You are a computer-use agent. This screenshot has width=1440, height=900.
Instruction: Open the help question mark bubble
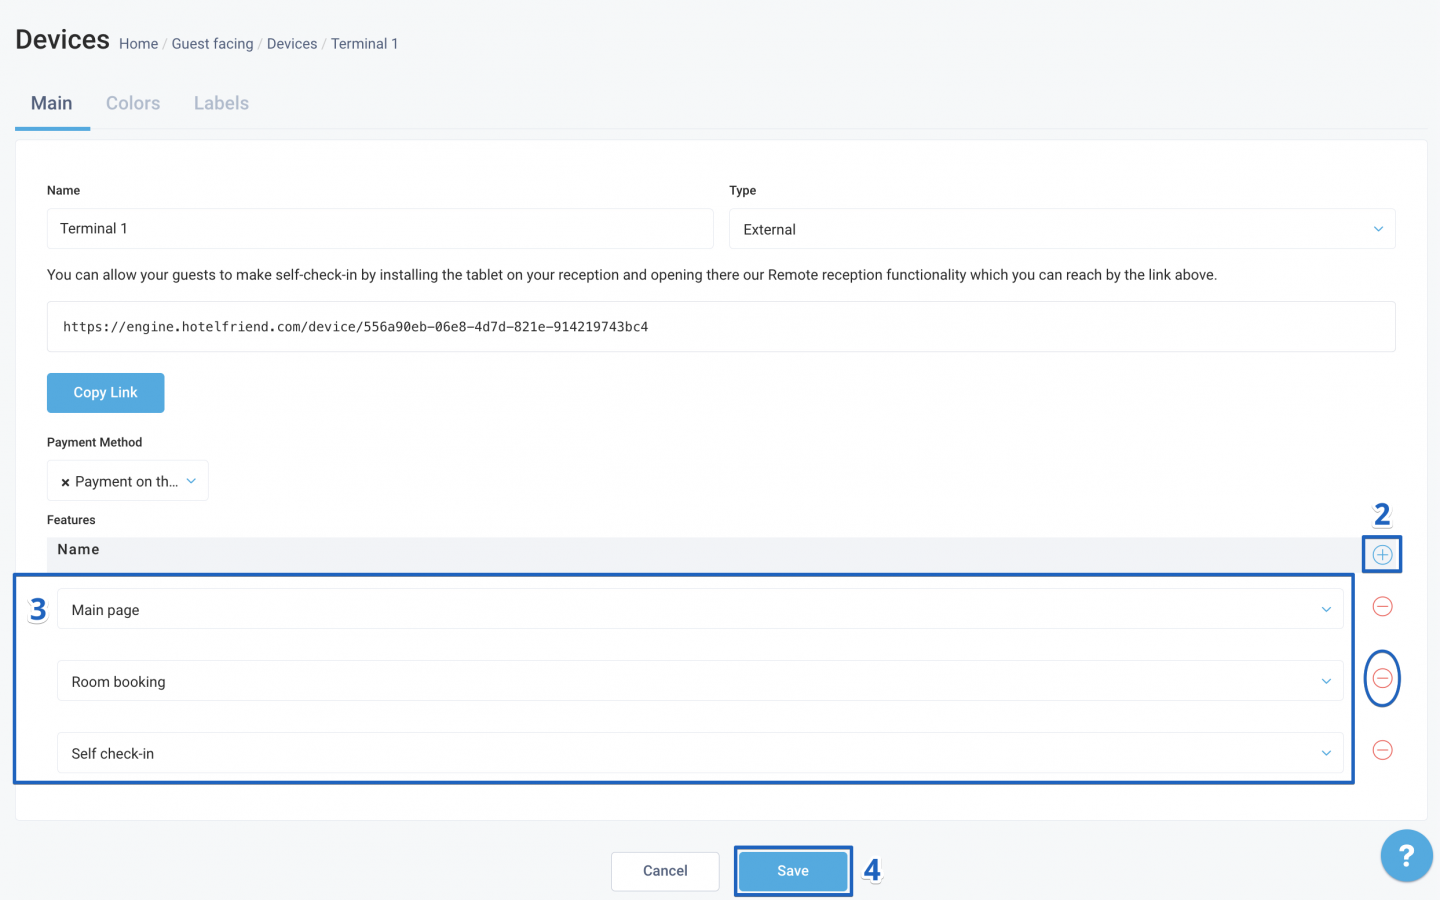pos(1407,855)
